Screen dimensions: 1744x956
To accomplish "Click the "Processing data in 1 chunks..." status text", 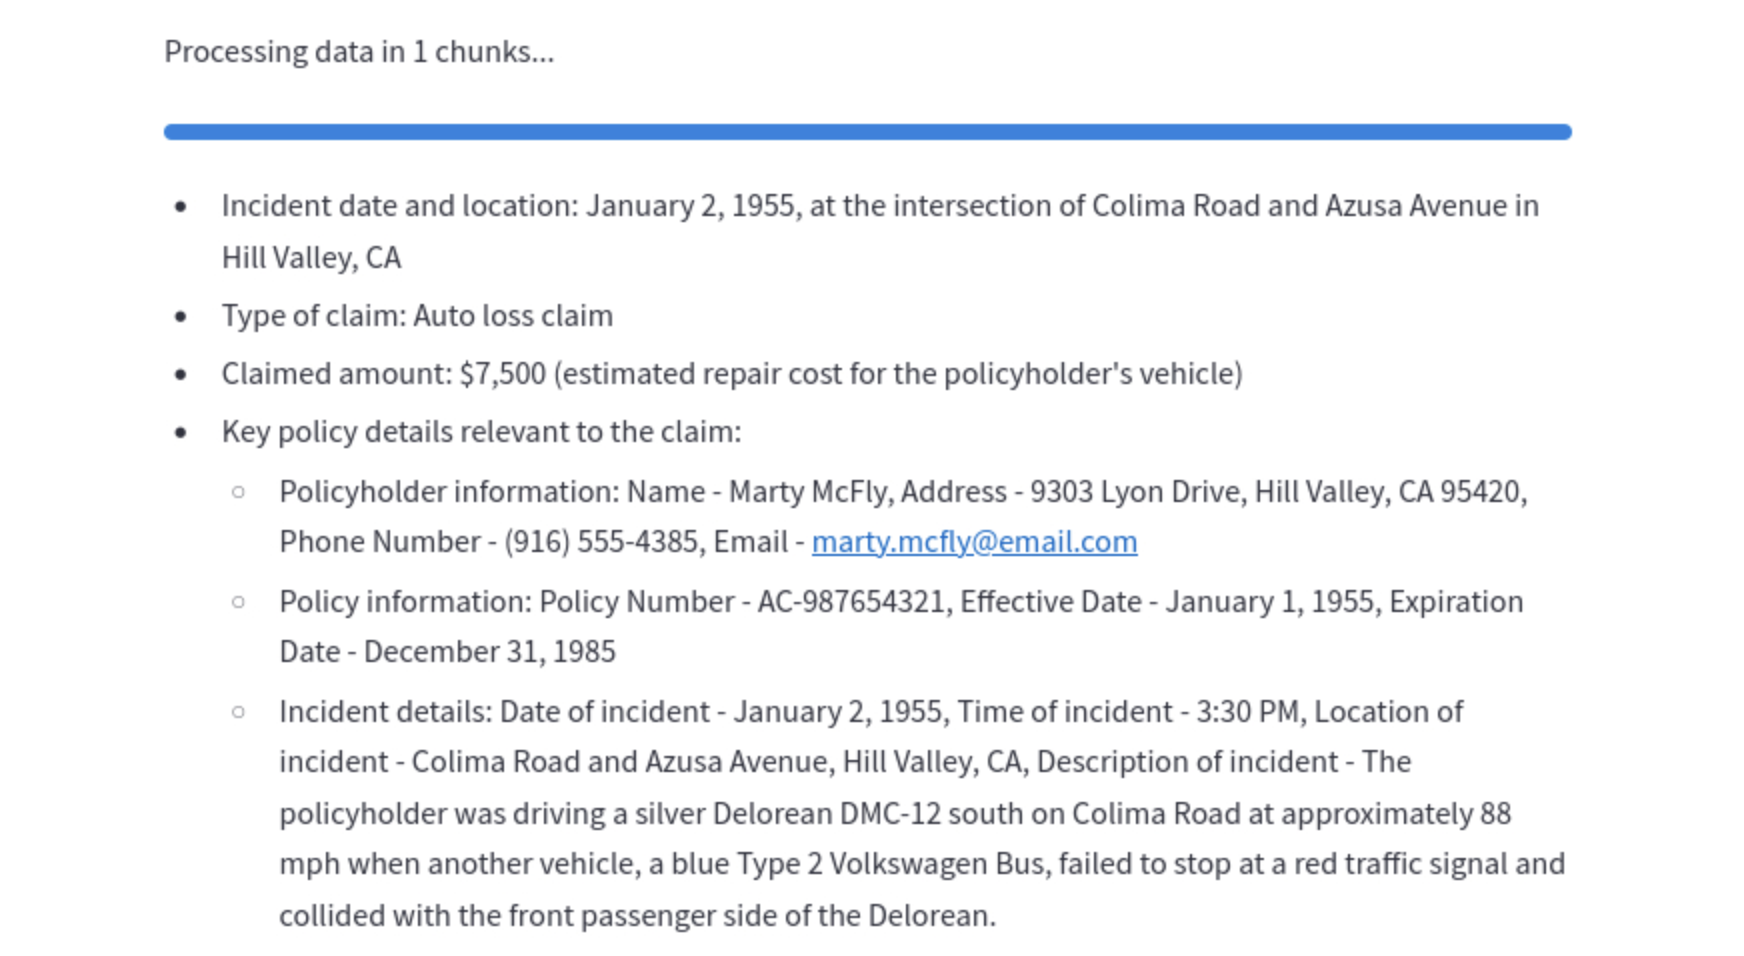I will (x=359, y=52).
